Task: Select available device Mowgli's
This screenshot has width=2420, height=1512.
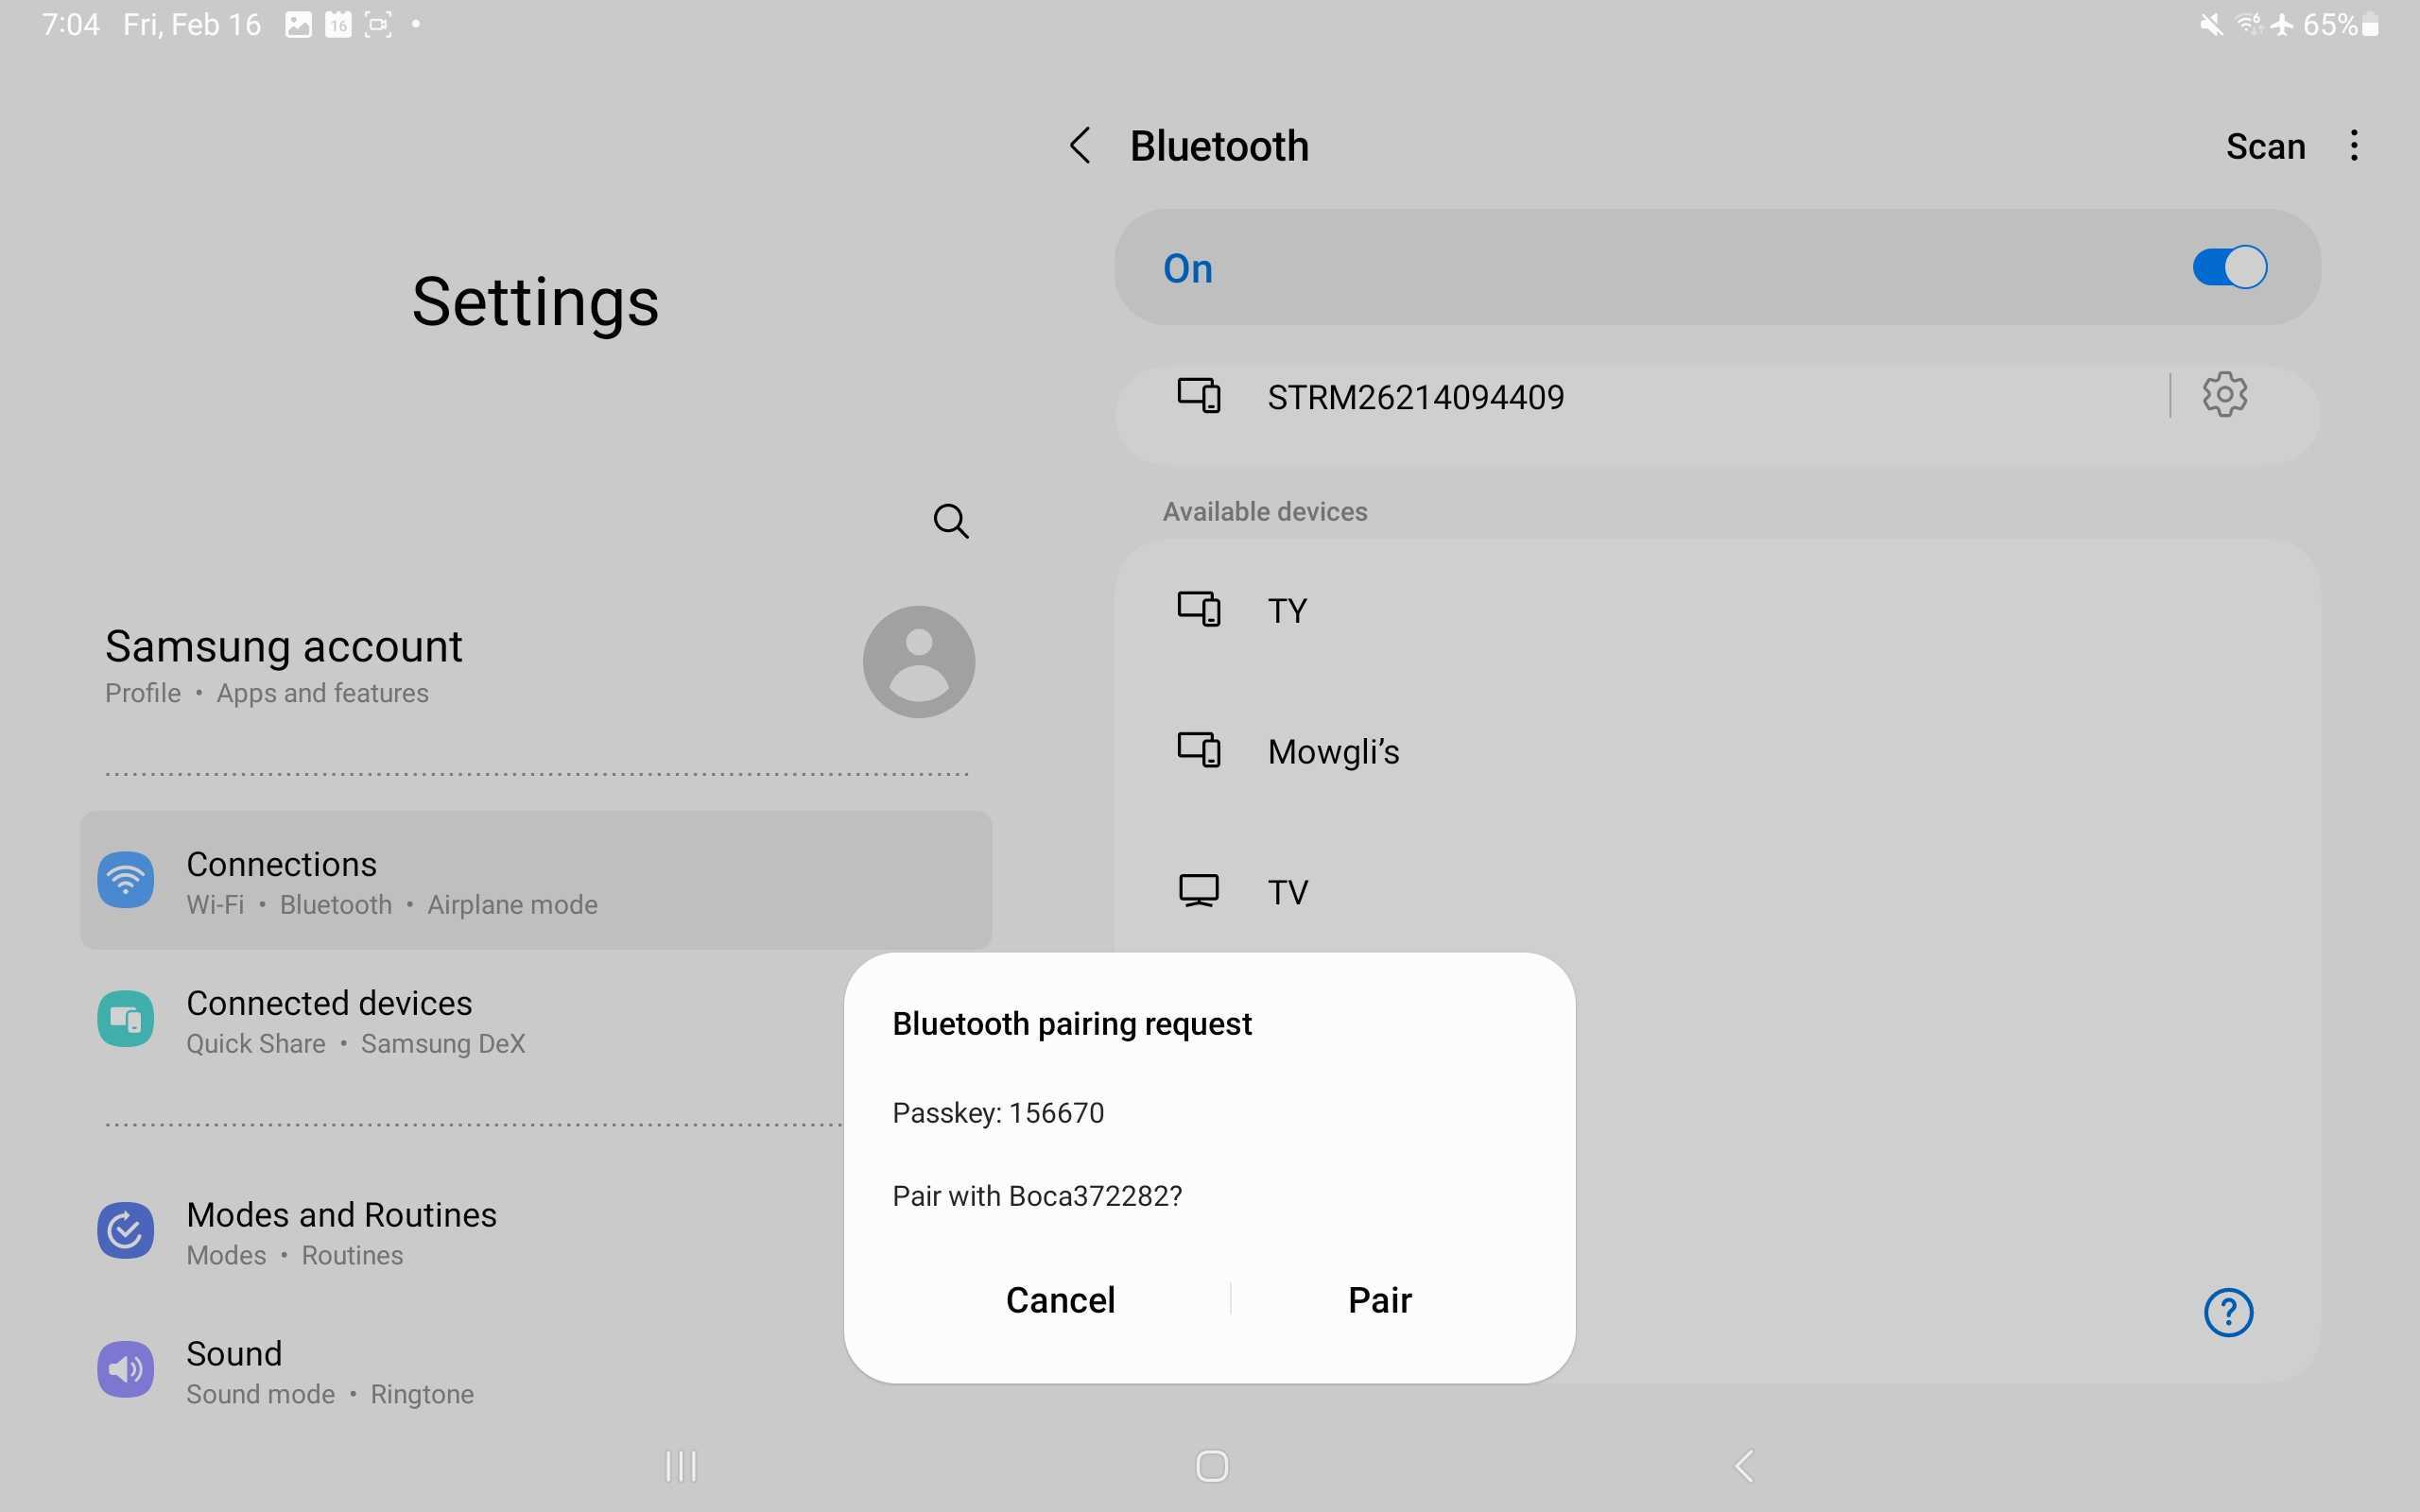Action: 1716,751
